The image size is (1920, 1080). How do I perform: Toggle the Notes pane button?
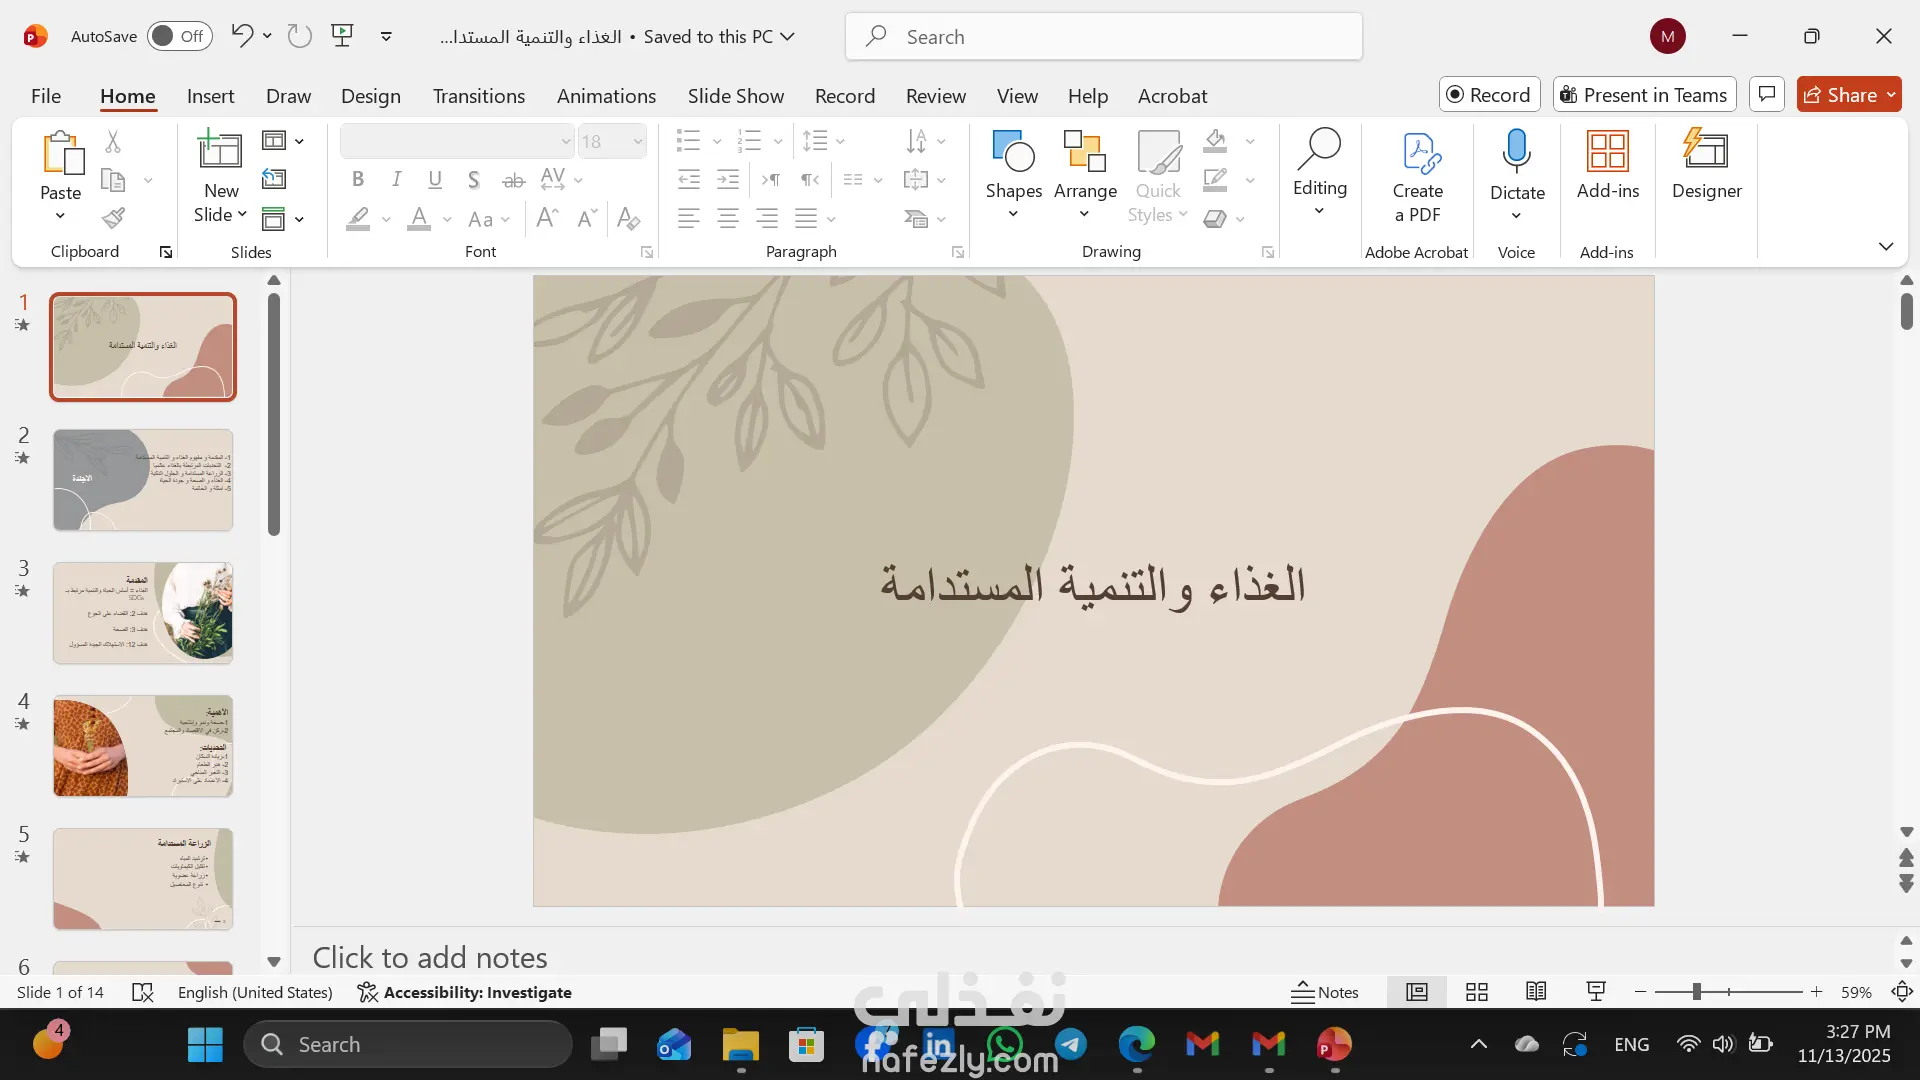tap(1324, 992)
